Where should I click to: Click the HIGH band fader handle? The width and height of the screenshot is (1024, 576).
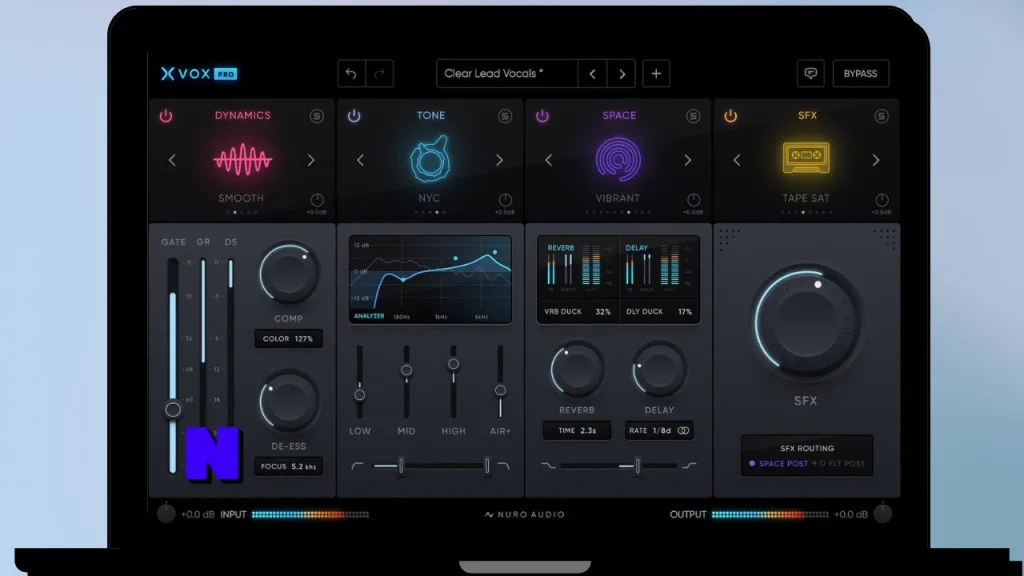click(x=453, y=364)
